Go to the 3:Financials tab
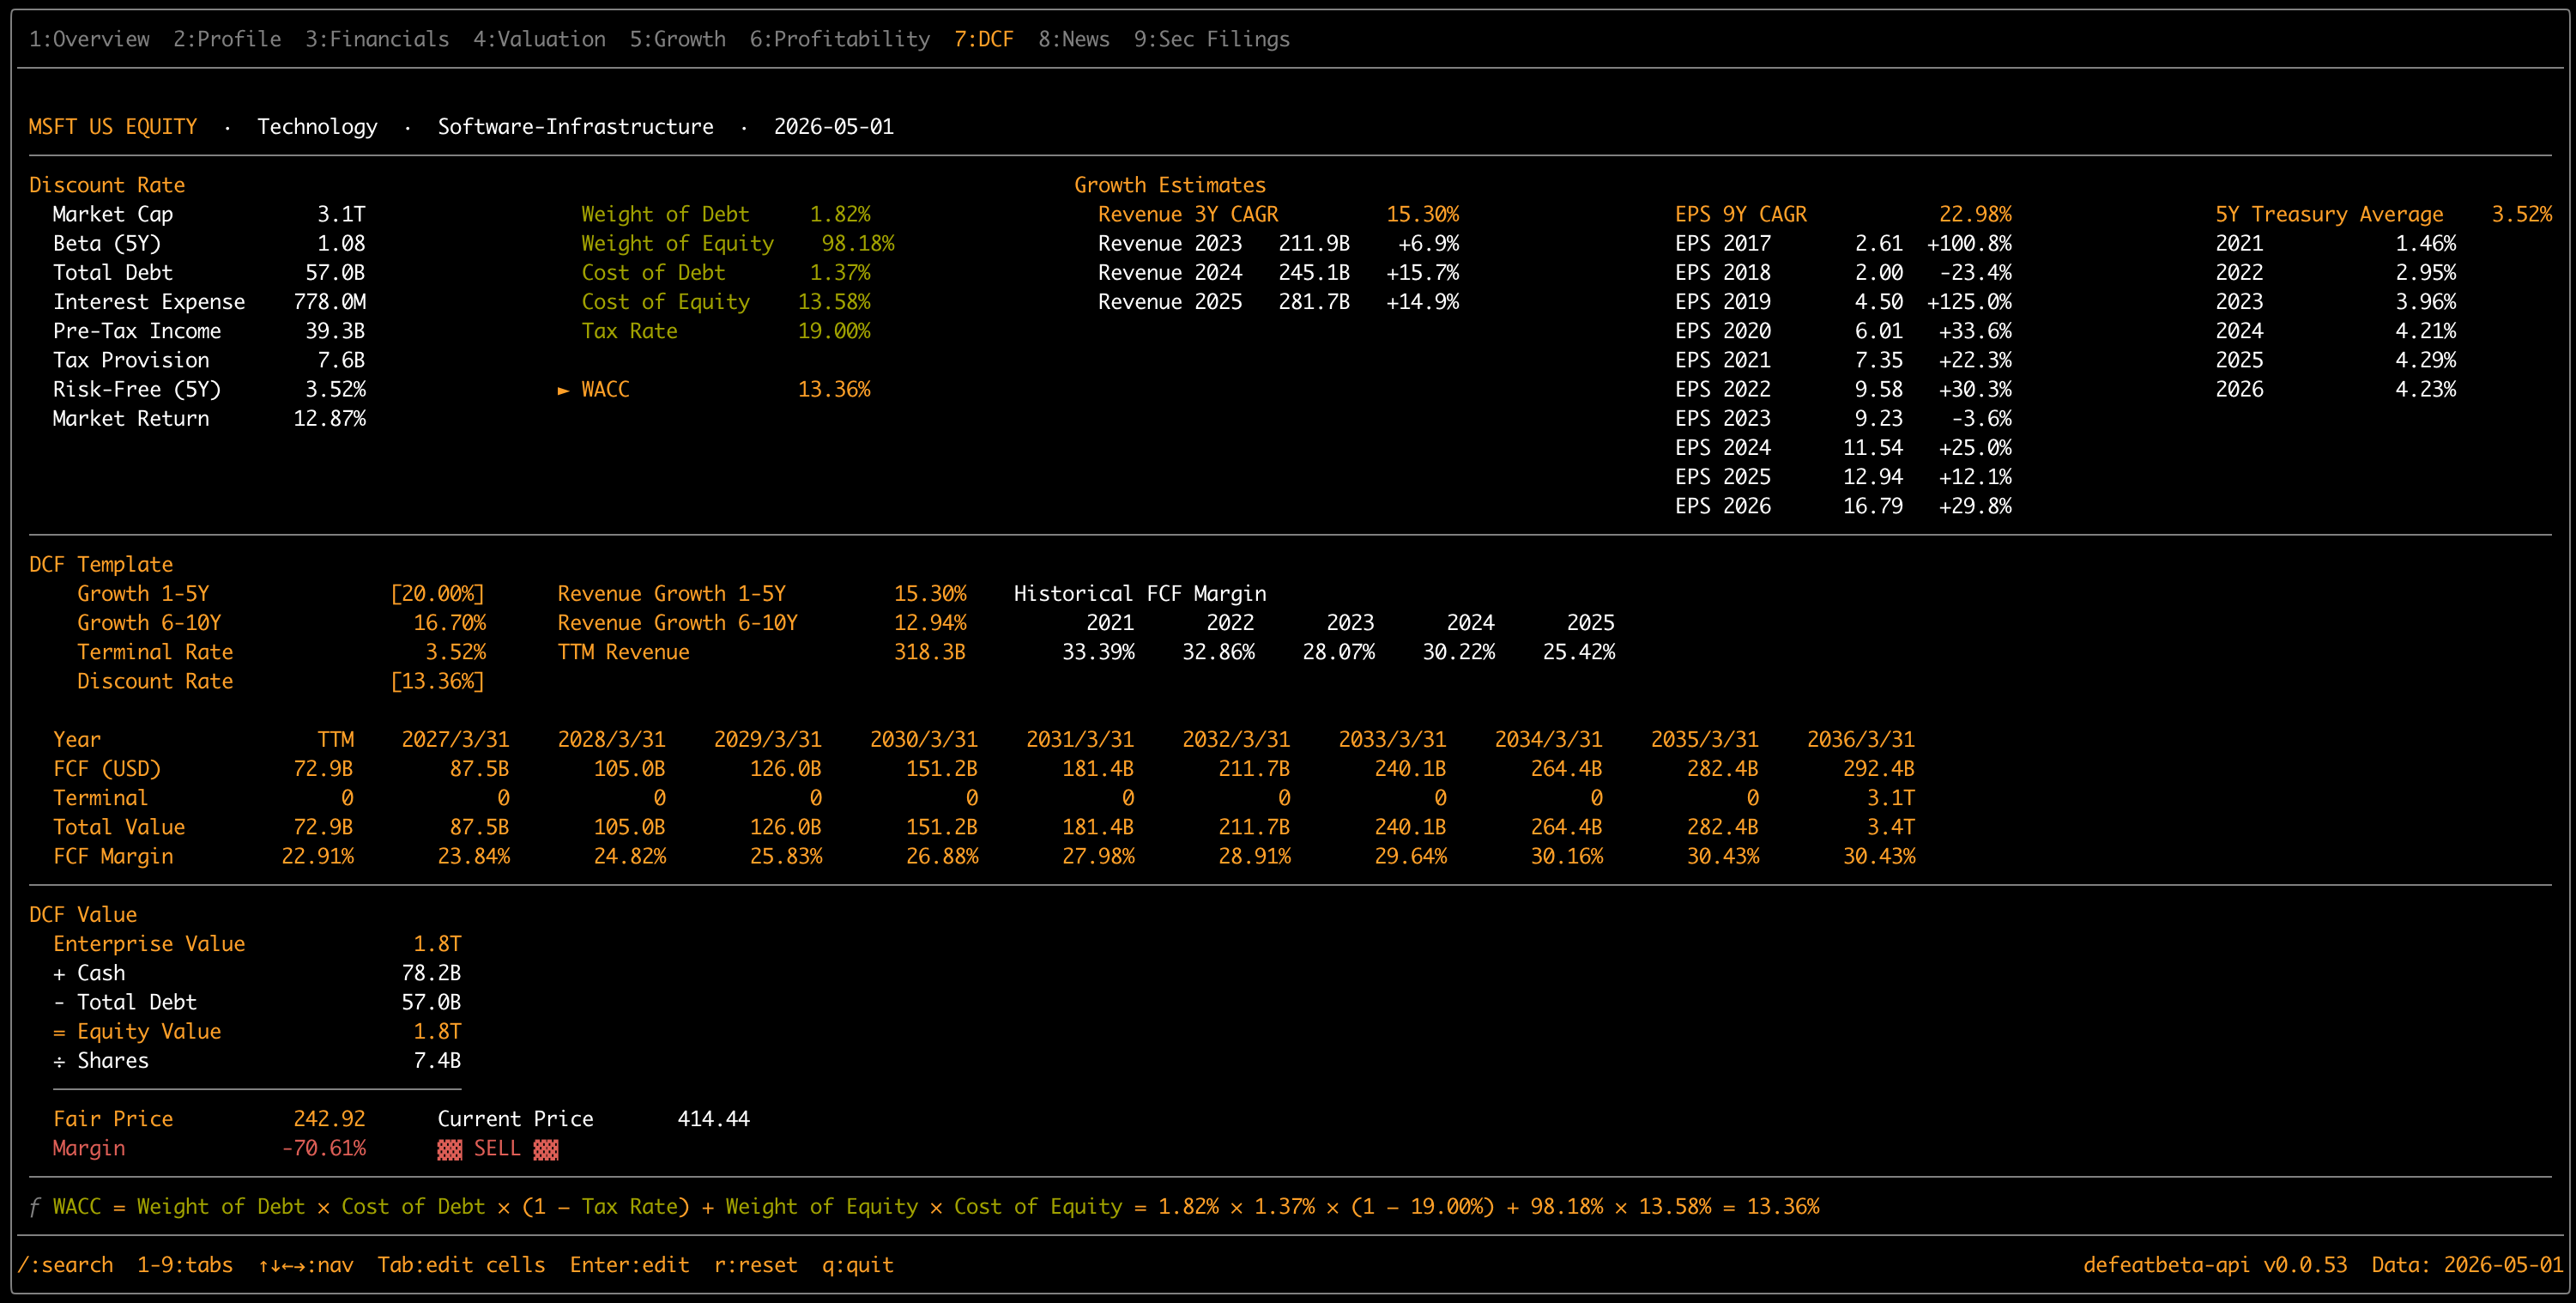 (377, 39)
